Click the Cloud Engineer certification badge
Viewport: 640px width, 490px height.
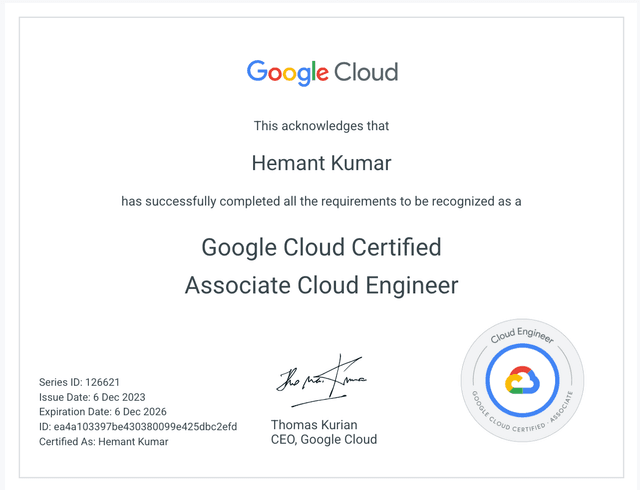point(522,380)
